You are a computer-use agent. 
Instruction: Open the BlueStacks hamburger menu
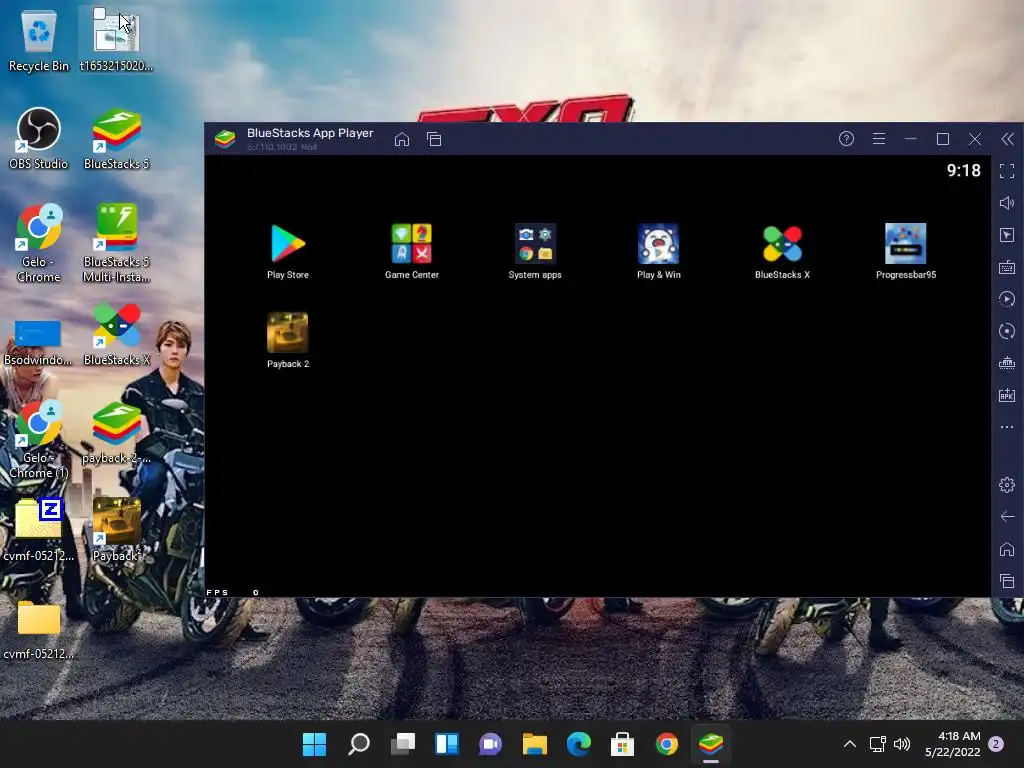tap(879, 138)
